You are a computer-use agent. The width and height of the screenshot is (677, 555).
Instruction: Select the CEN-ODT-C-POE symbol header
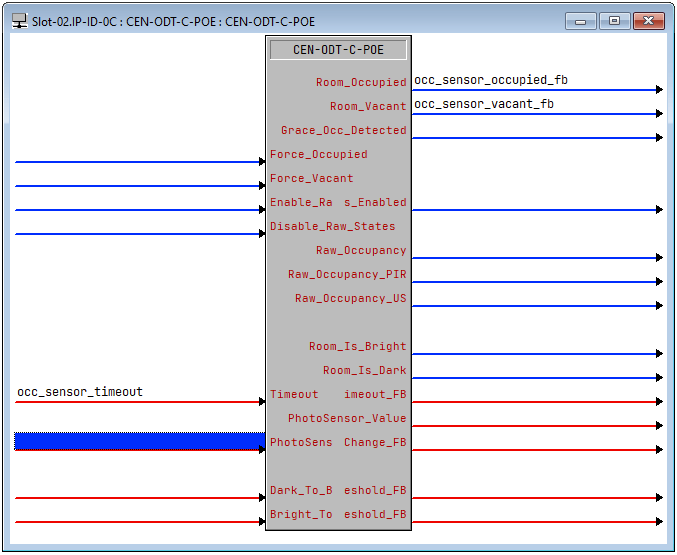point(338,49)
